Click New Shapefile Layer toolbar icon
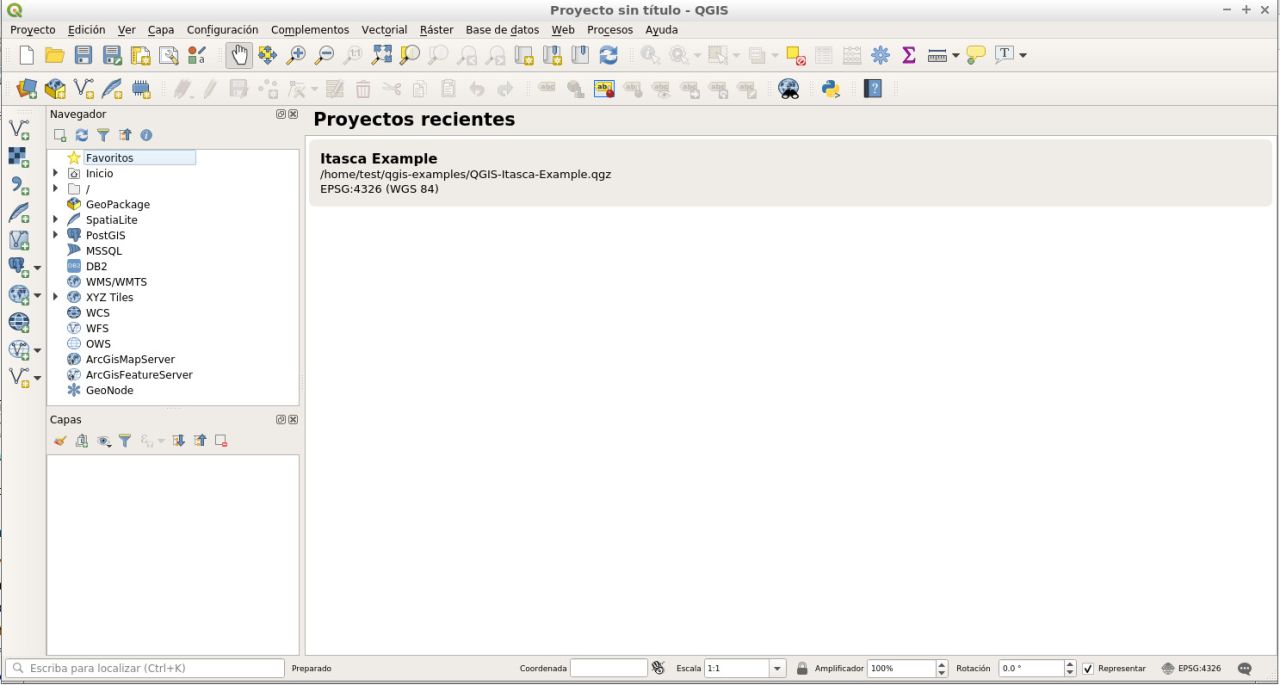Viewport: 1280px width, 685px height. point(84,89)
